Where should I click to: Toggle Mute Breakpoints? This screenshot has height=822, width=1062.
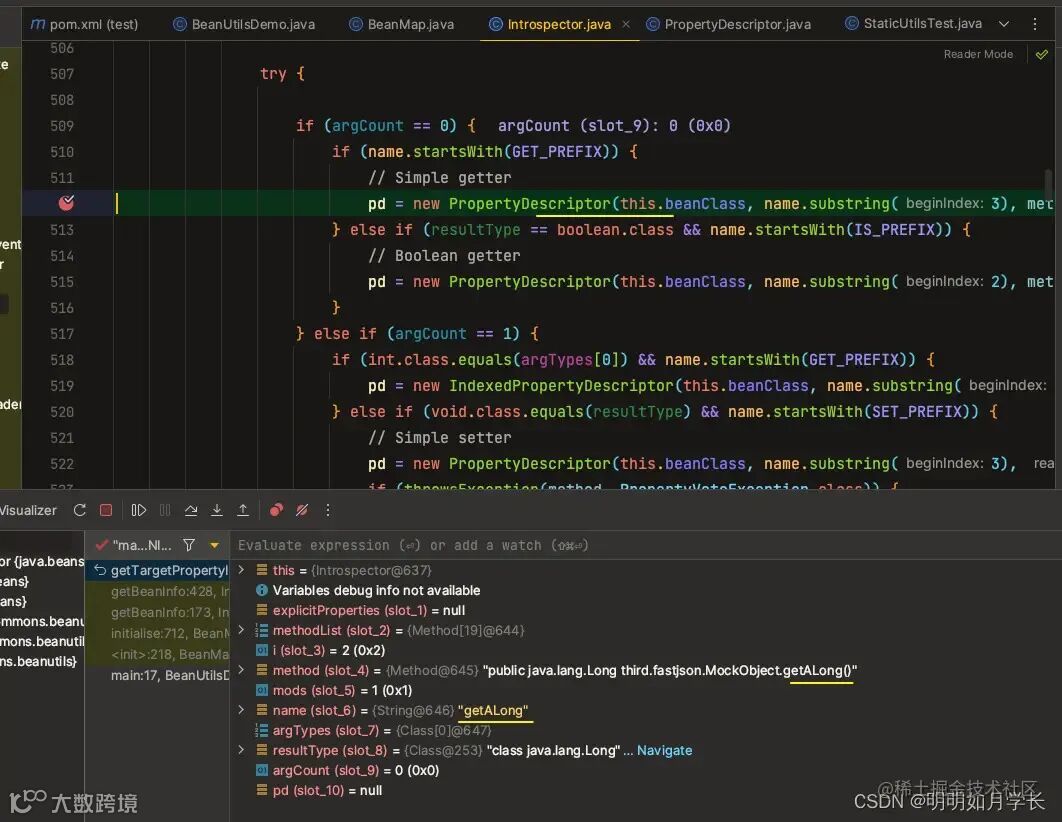click(x=302, y=510)
